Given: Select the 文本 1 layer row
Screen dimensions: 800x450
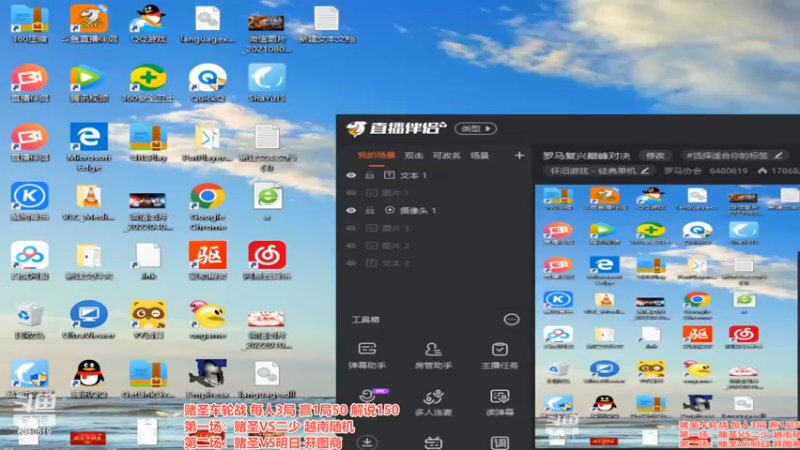Looking at the screenshot, I should [433, 175].
